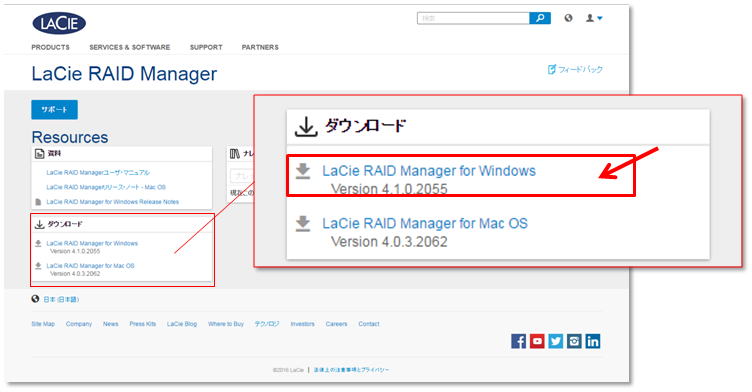Open the user account dropdown
Screen dimensions: 752x392
pos(594,18)
